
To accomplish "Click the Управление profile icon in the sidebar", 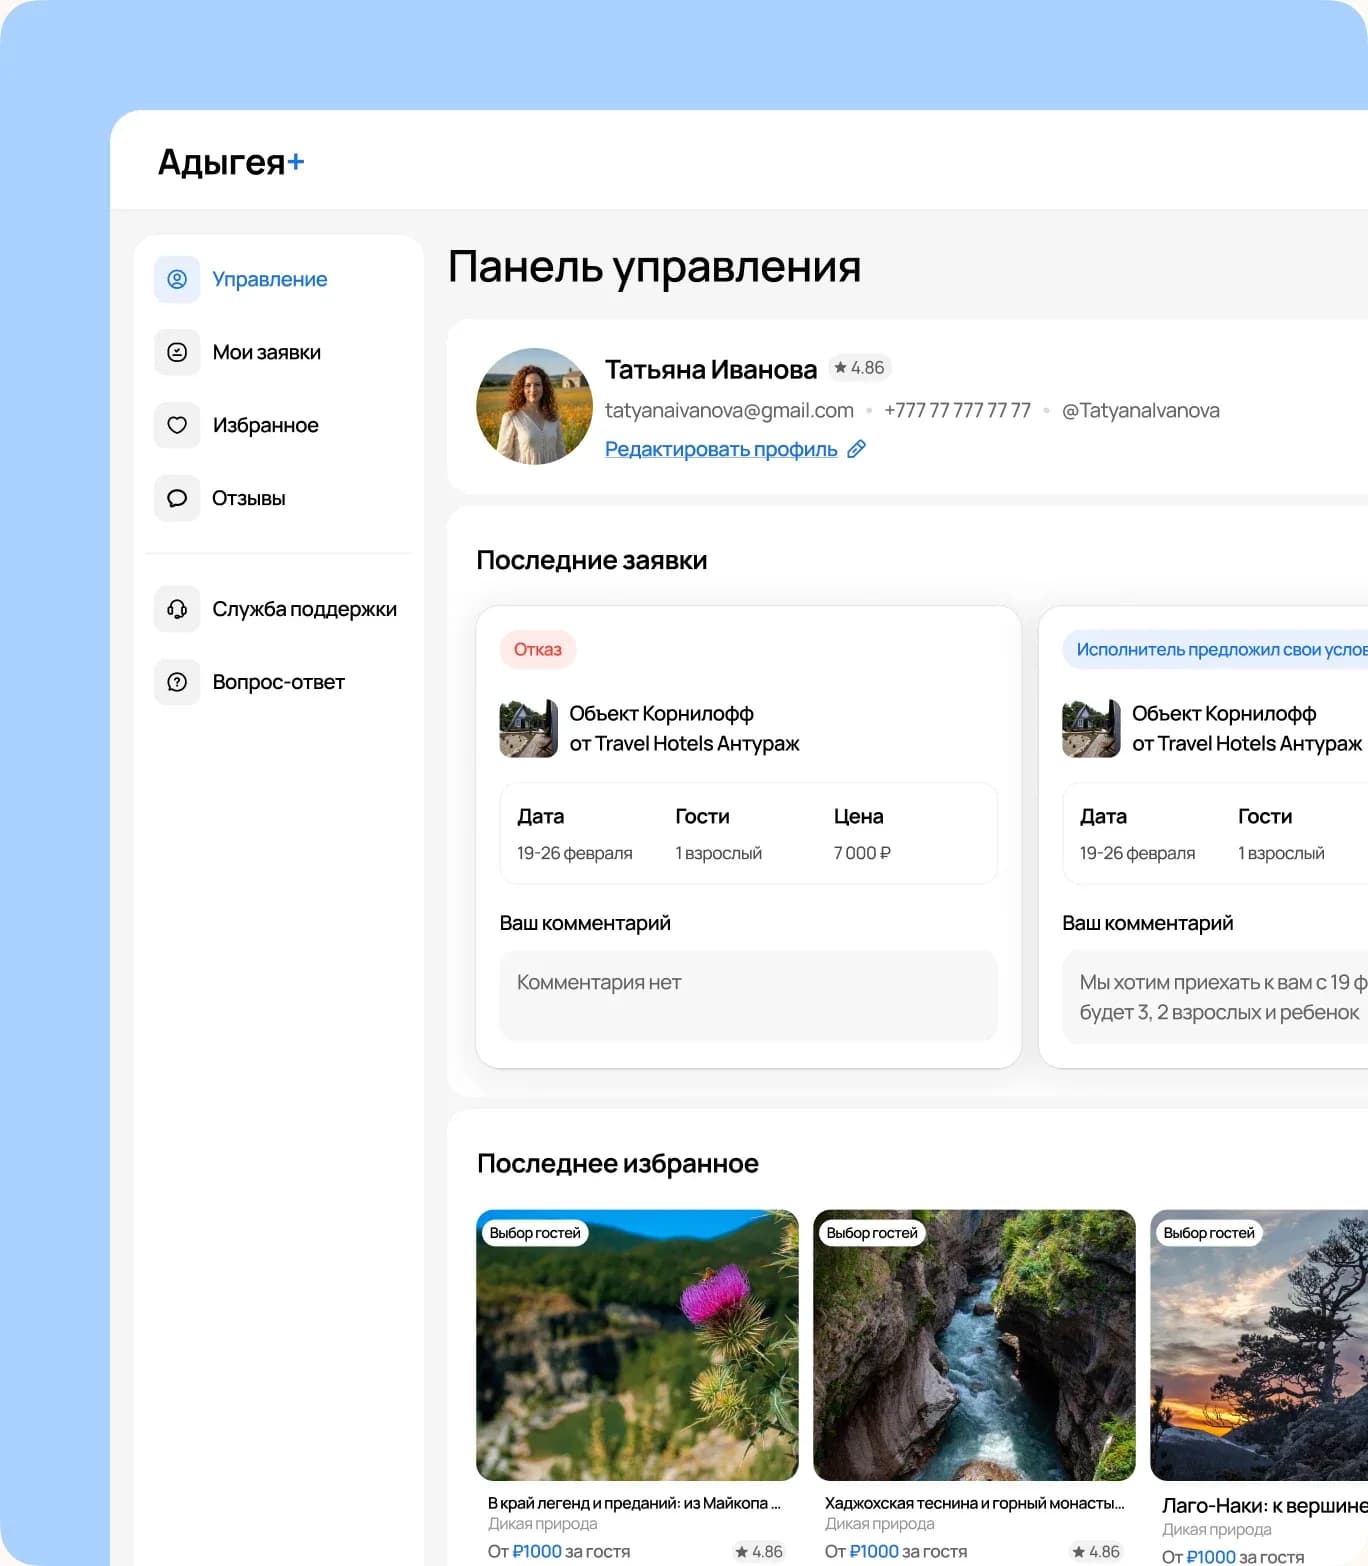I will 177,279.
